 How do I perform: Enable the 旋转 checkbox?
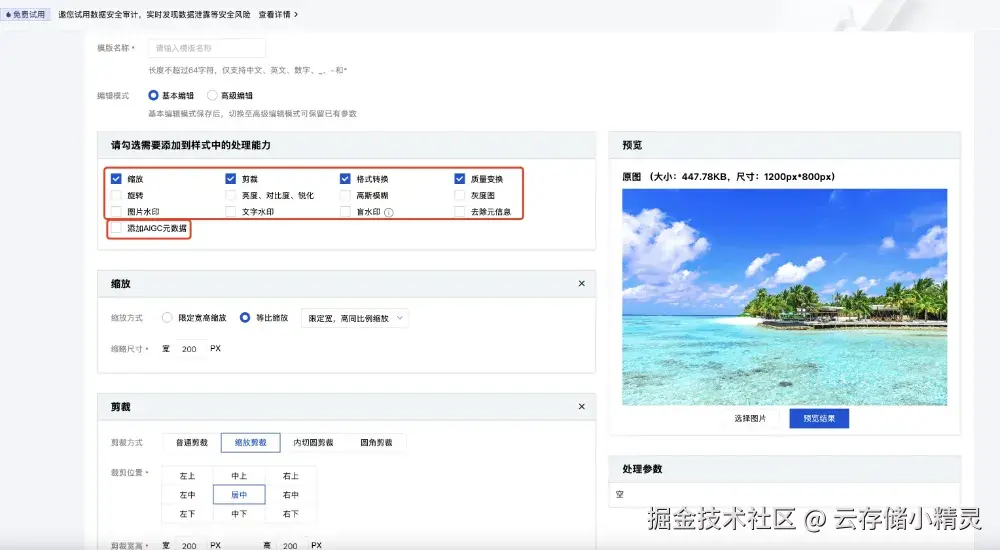(116, 195)
